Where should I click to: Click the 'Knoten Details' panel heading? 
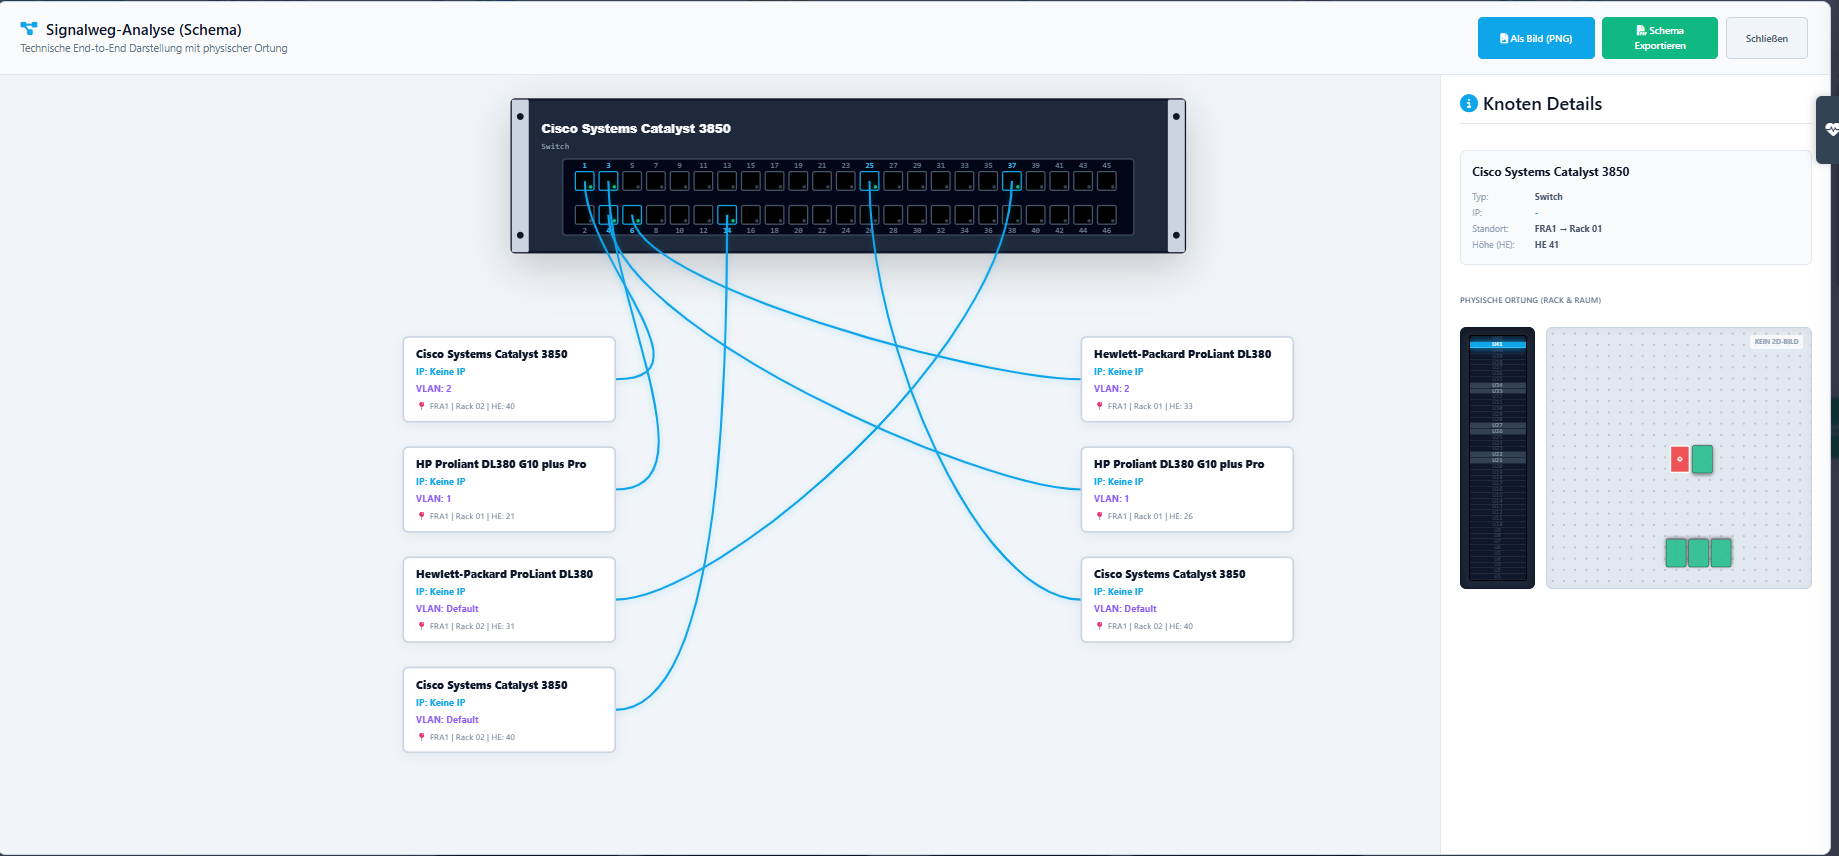pyautogui.click(x=1542, y=104)
